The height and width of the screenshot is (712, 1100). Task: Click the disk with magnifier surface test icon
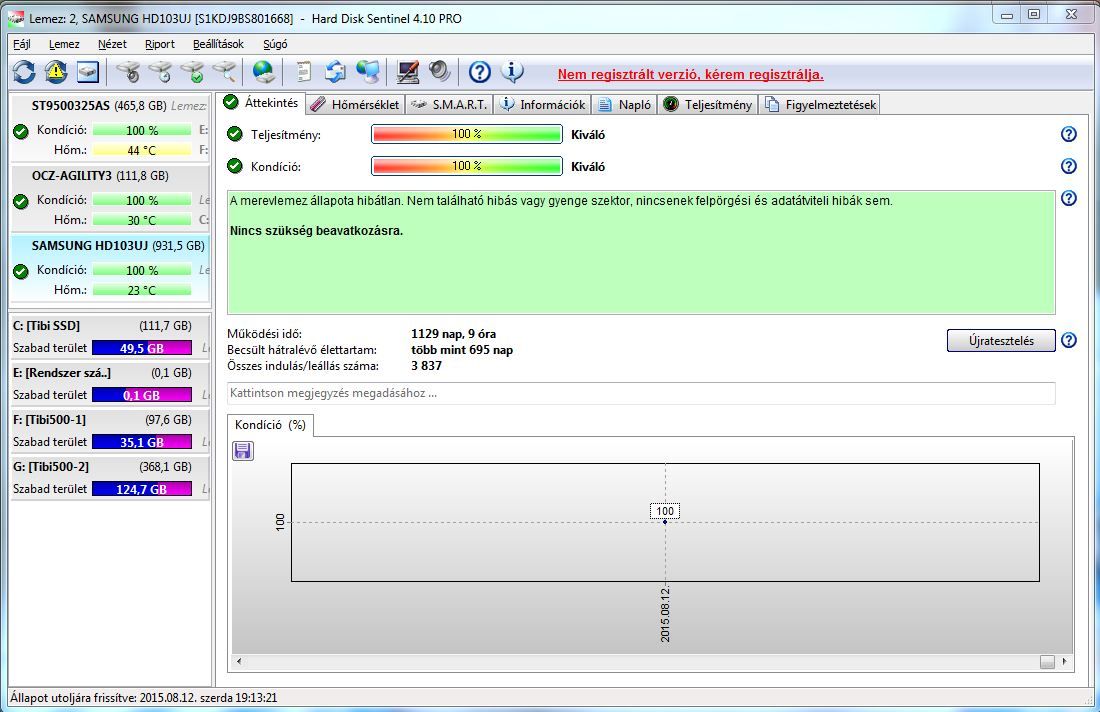coord(224,72)
